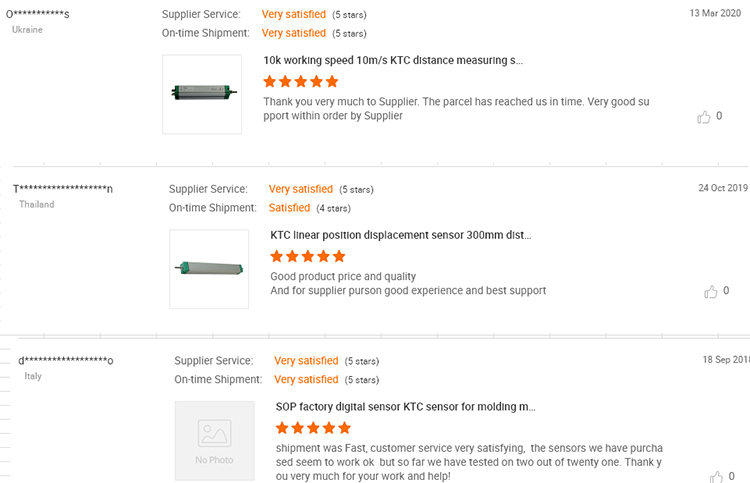Click the 24 Oct 2019 review date

(722, 187)
